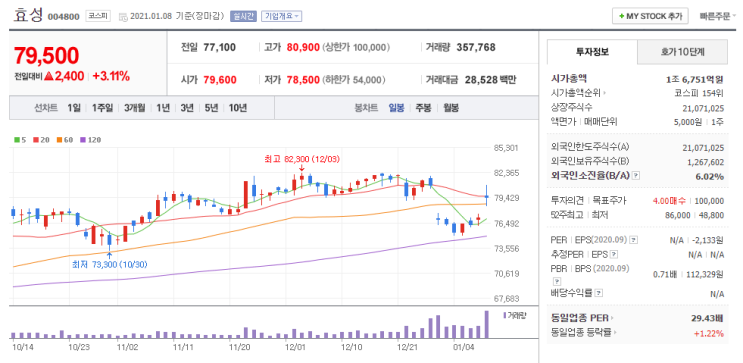Click the 29.43배 sector PER value

pyautogui.click(x=707, y=318)
